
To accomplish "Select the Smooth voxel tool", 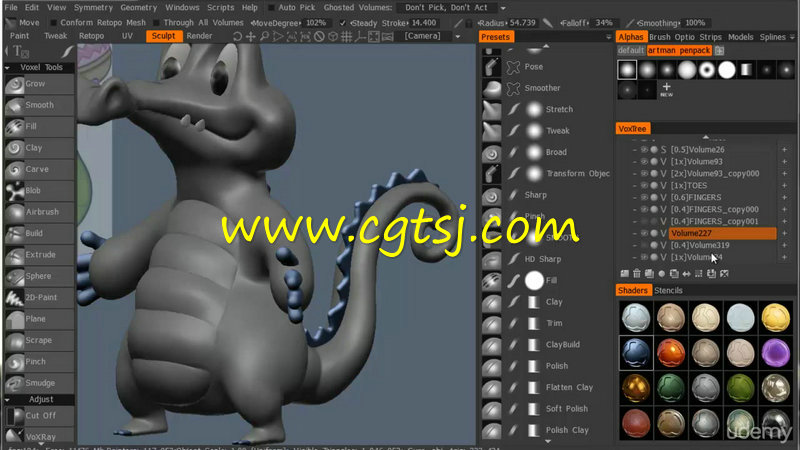I will 39,105.
